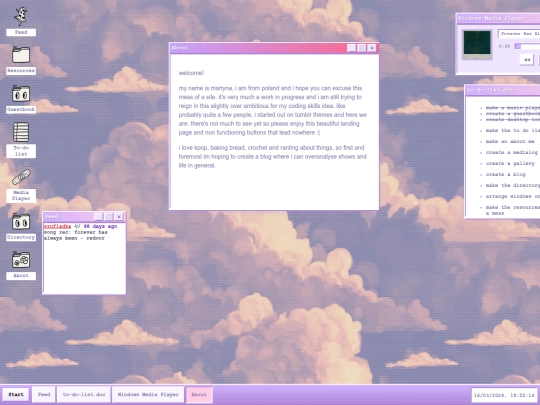Open the Resources folder icon
The height and width of the screenshot is (405, 540).
point(21,60)
